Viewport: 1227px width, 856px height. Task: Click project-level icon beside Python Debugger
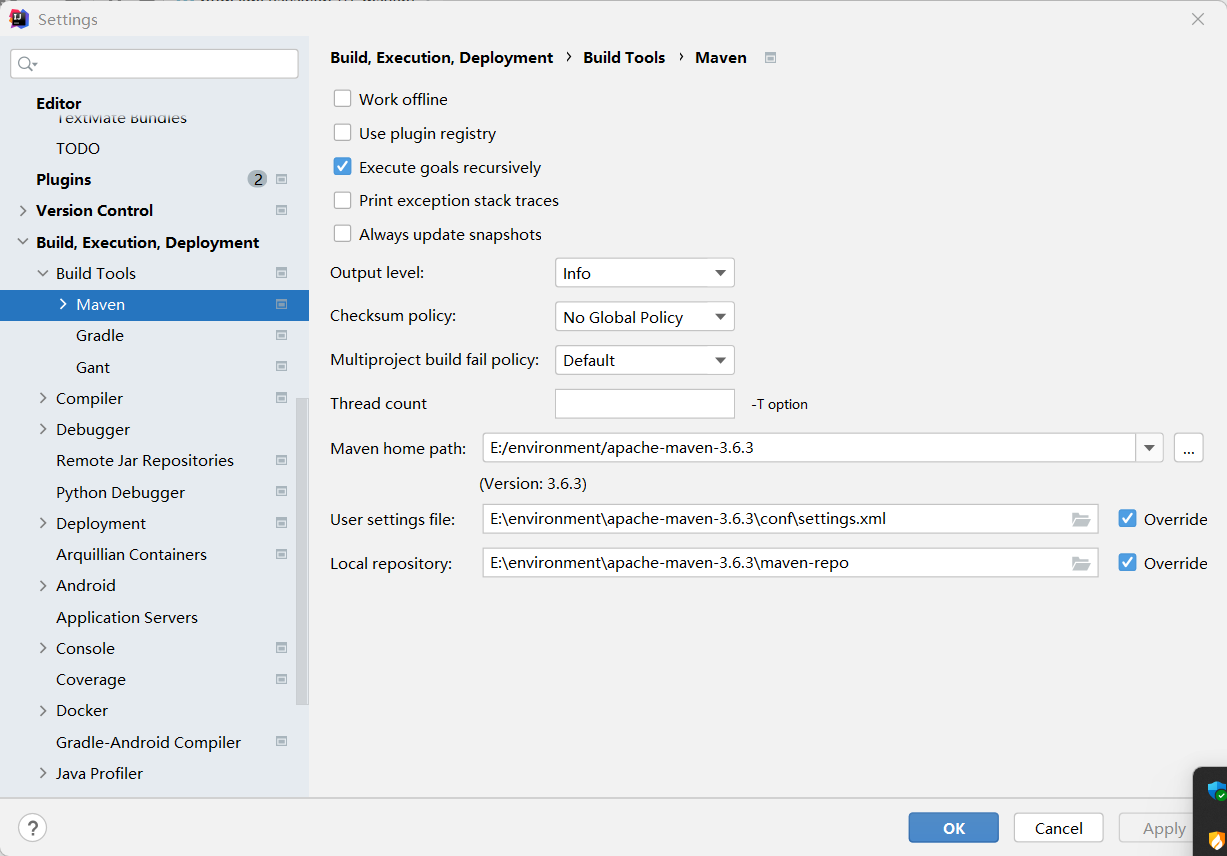[282, 492]
